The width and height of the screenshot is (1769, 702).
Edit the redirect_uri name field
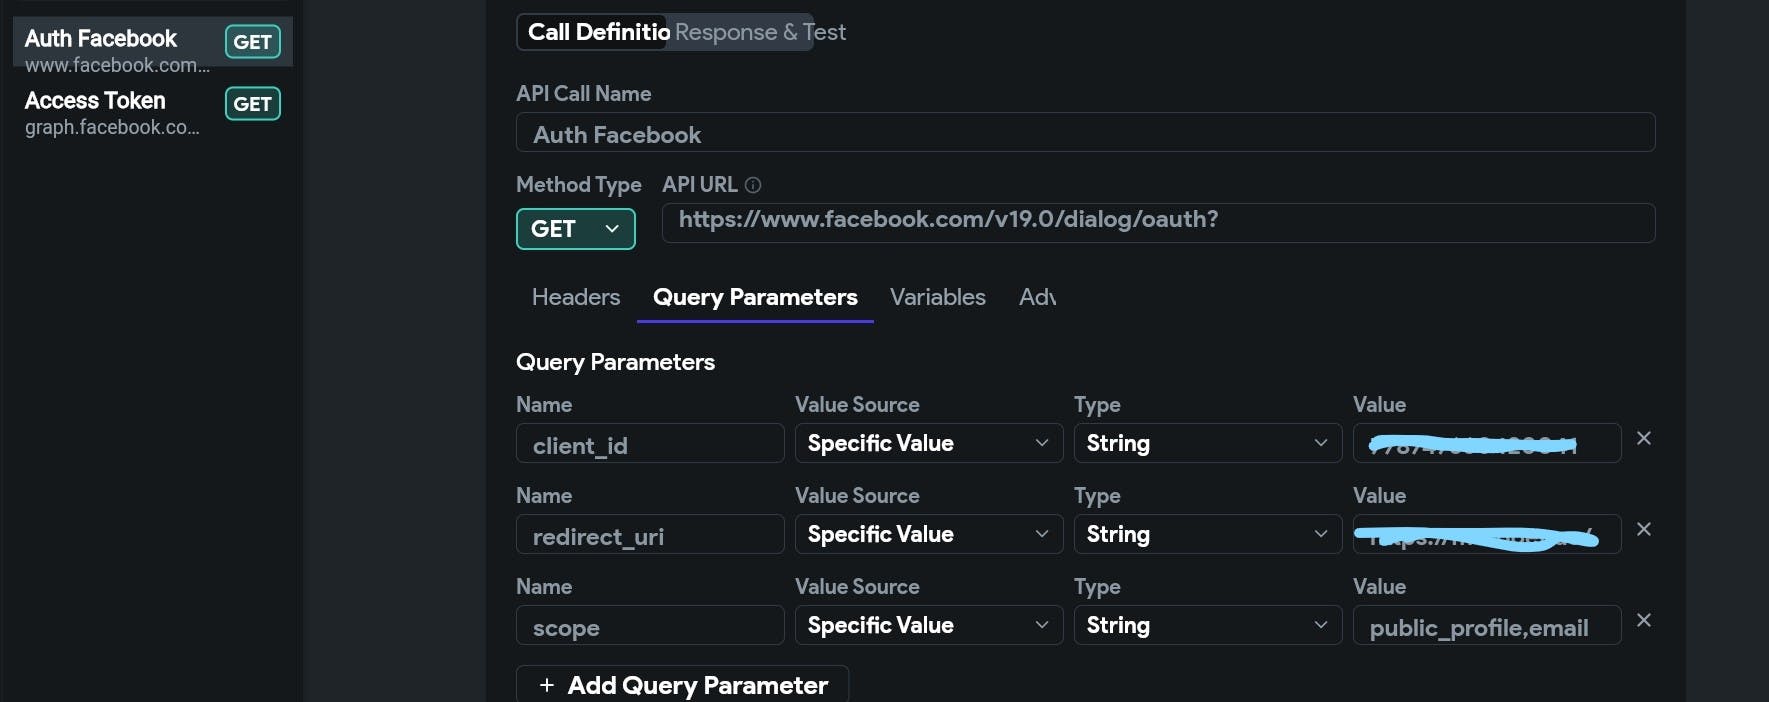pos(649,535)
